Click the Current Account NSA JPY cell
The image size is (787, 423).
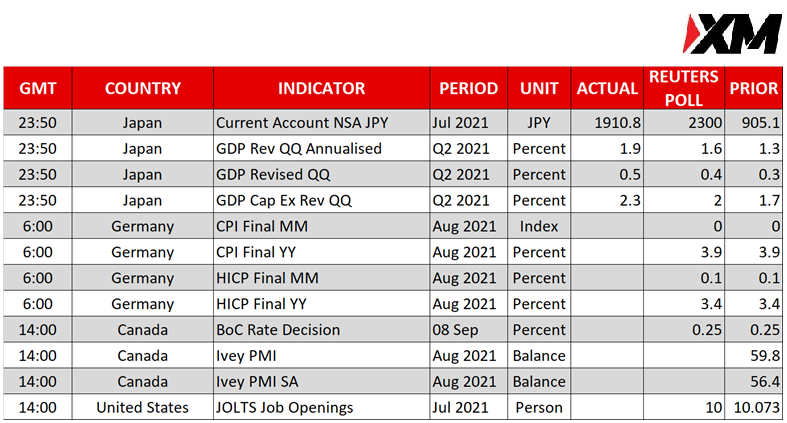pos(321,122)
